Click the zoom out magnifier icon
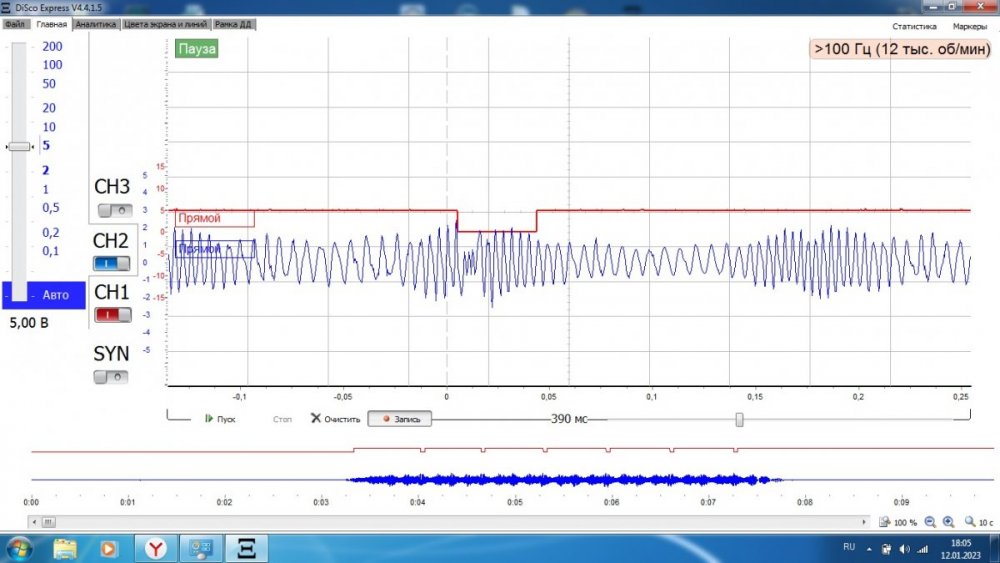The image size is (1000, 563). [929, 522]
